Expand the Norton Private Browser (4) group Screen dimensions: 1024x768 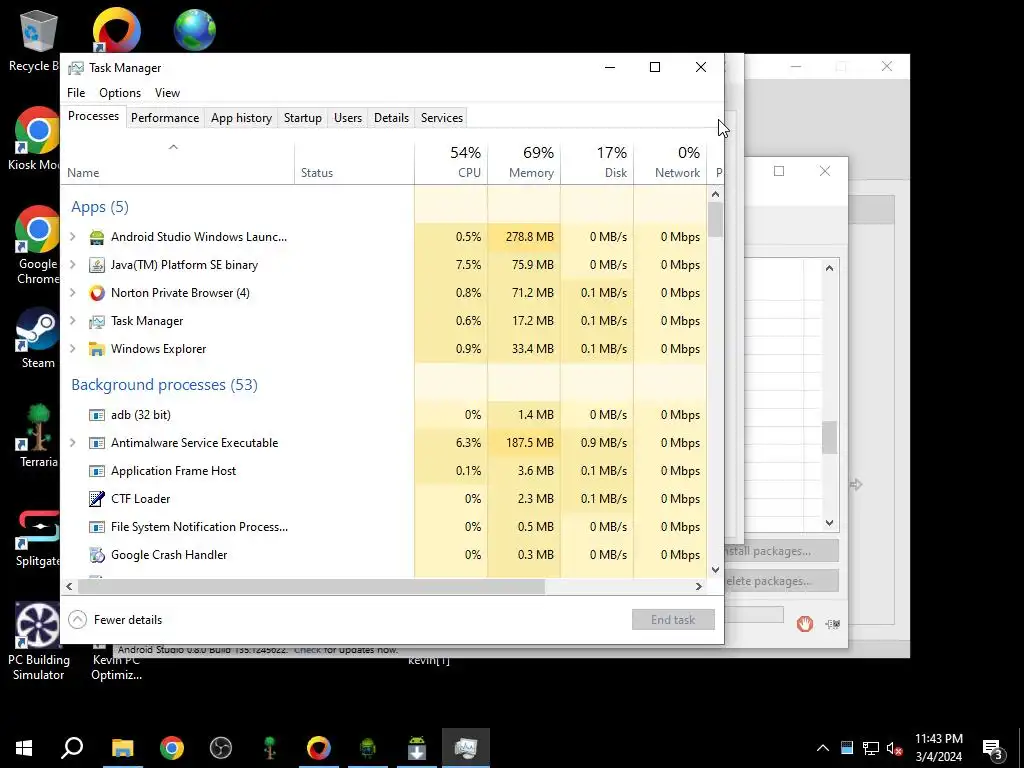[72, 293]
